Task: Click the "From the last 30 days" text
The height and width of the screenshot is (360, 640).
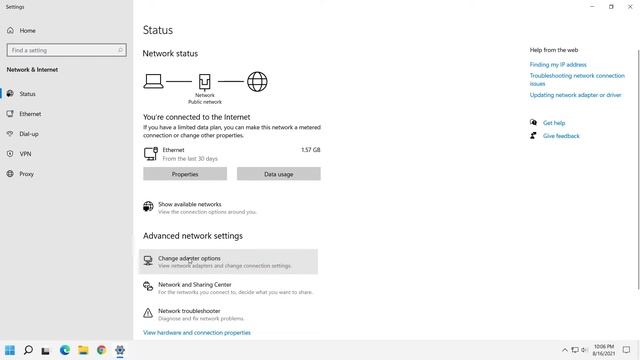Action: point(190,158)
